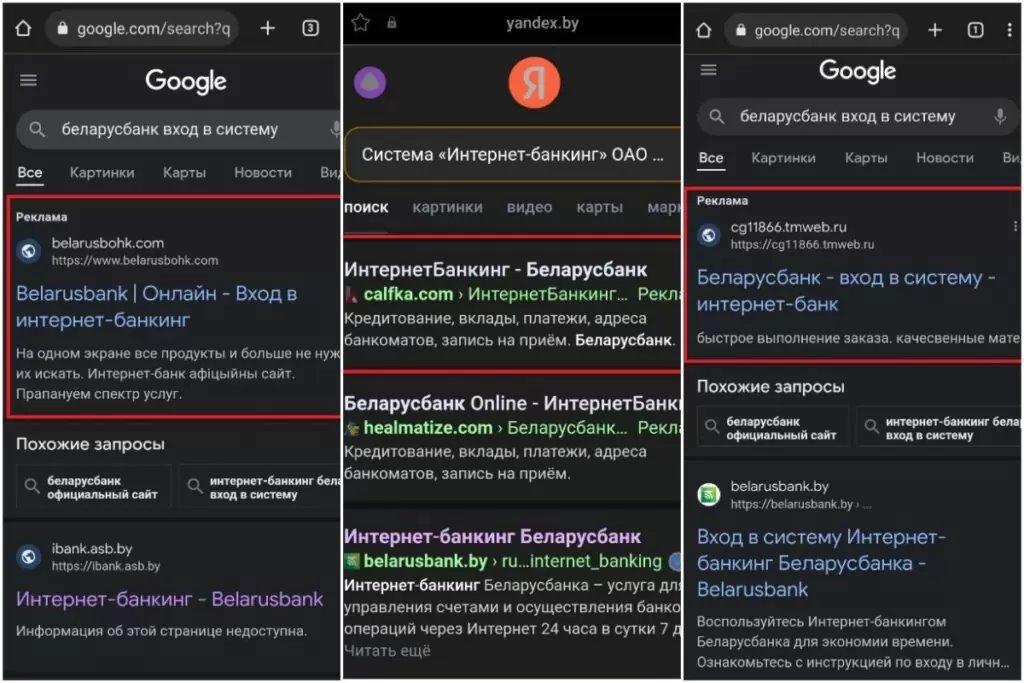Viewport: 1024px width, 683px height.
Task: Switch to the Yandex "поиск" tab
Action: [x=366, y=207]
